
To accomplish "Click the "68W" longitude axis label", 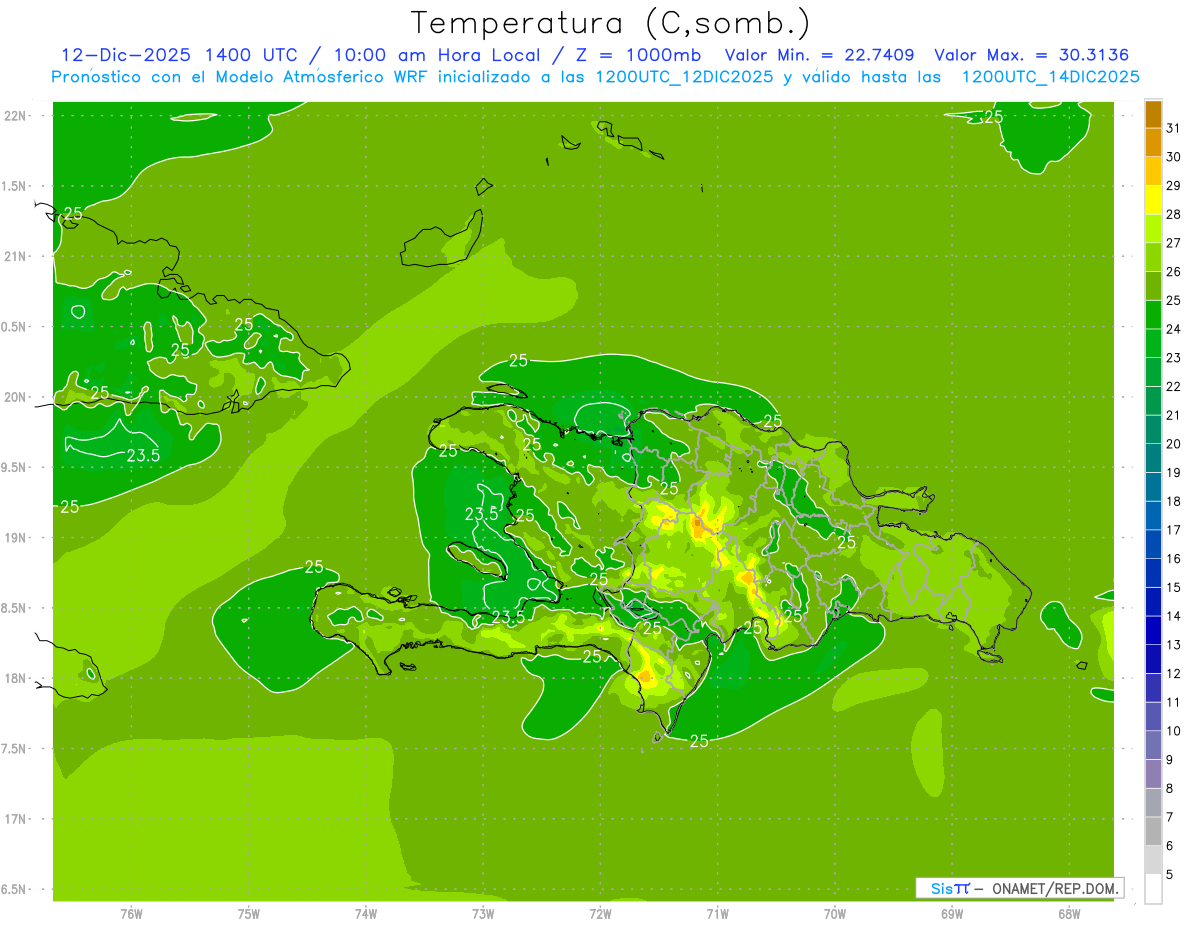I will [1069, 913].
